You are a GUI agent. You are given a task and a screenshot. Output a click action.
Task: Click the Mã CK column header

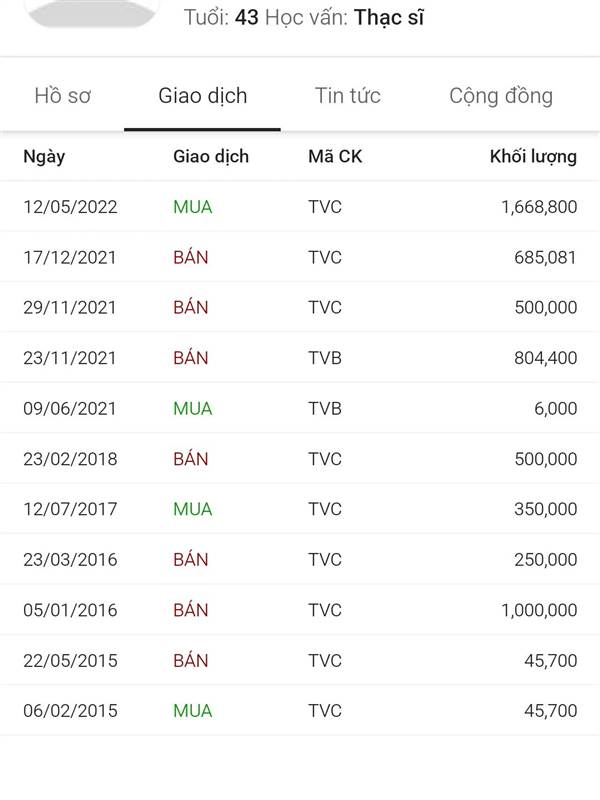point(335,157)
